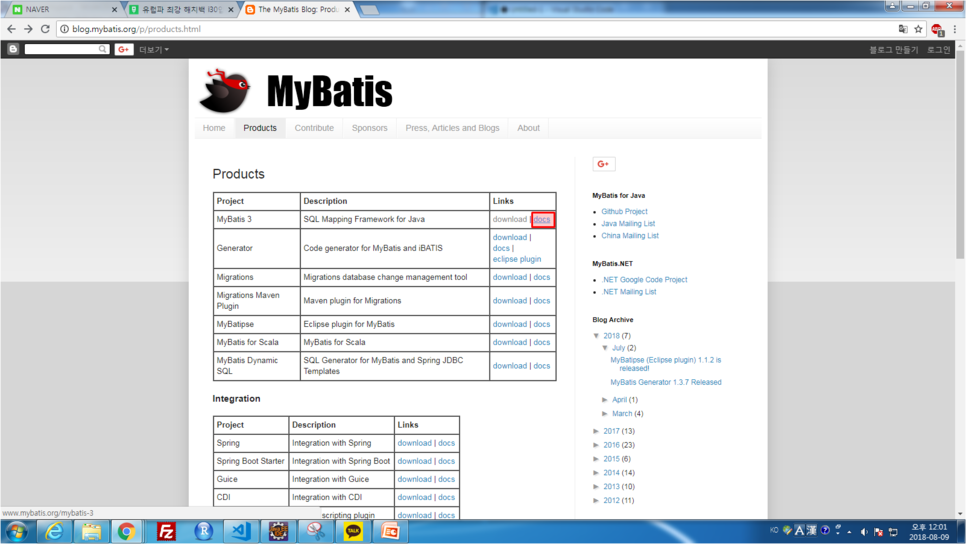Expand the 2012 blog archive
966x544 pixels.
596,500
